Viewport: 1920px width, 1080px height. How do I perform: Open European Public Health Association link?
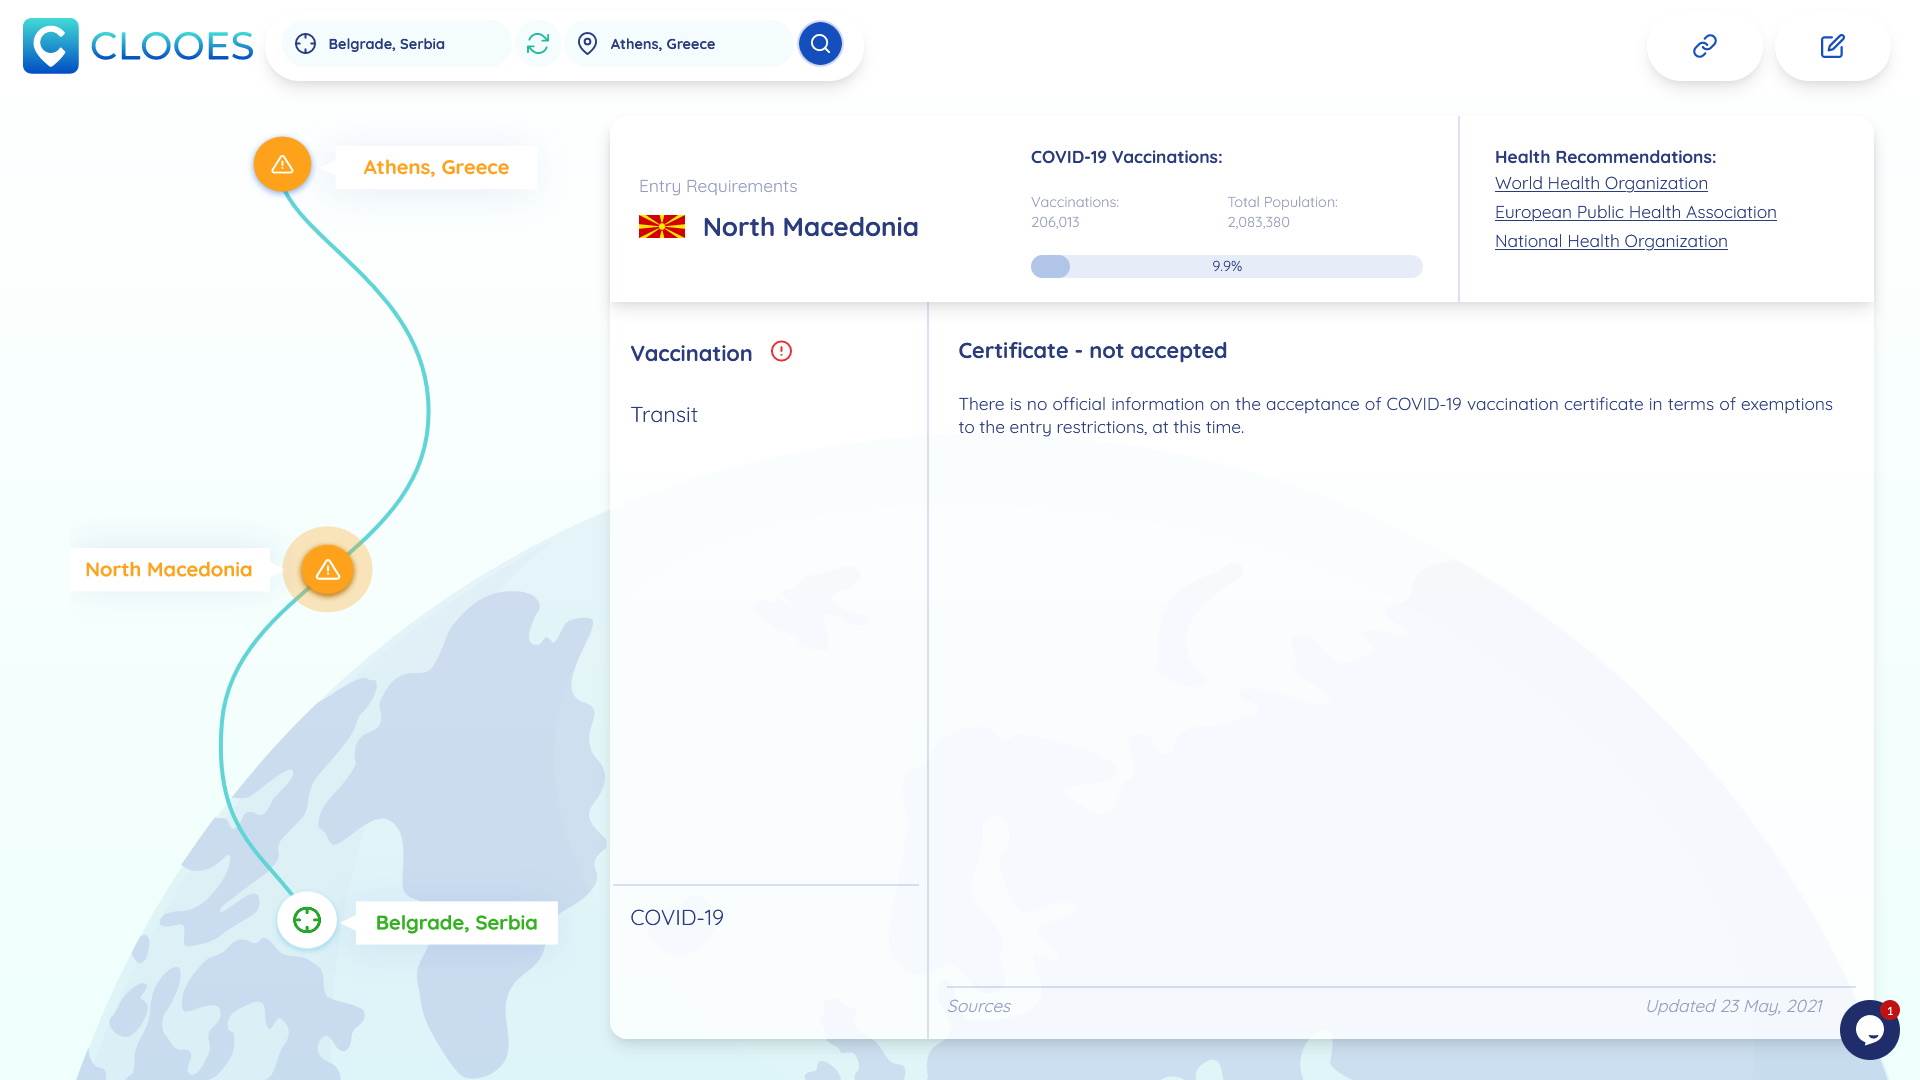(1635, 212)
